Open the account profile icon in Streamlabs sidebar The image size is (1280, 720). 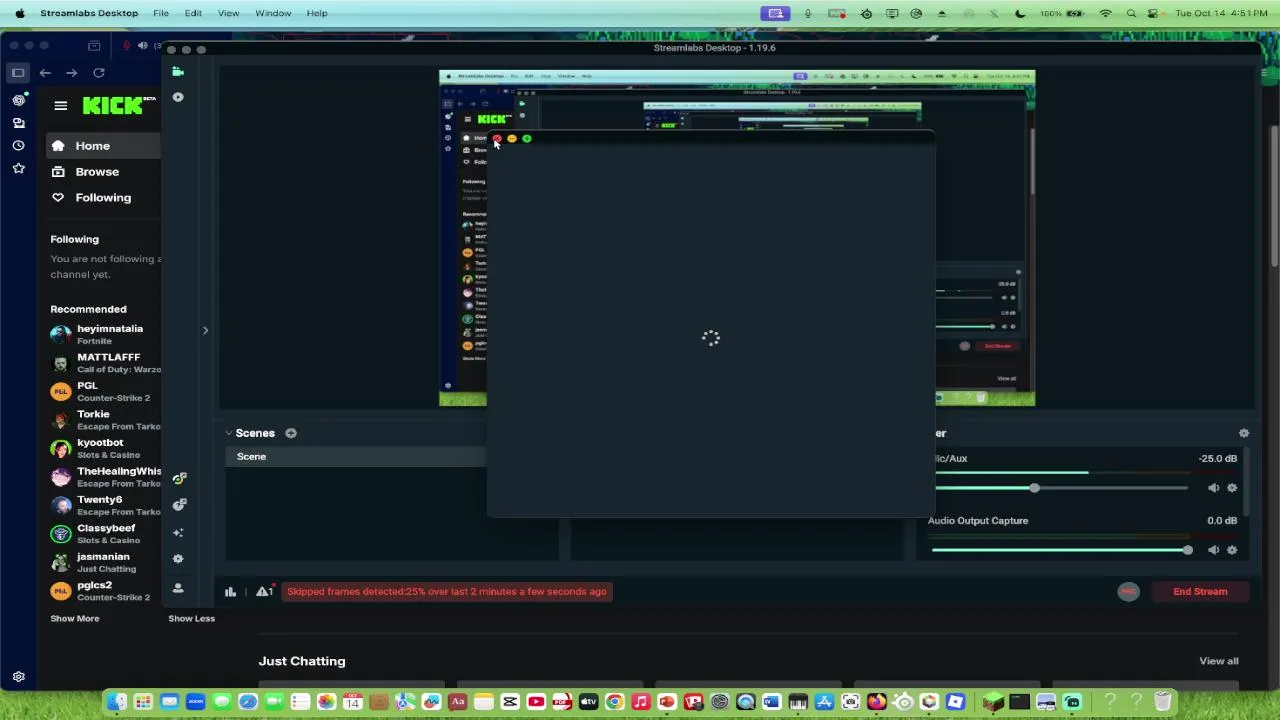coord(178,588)
